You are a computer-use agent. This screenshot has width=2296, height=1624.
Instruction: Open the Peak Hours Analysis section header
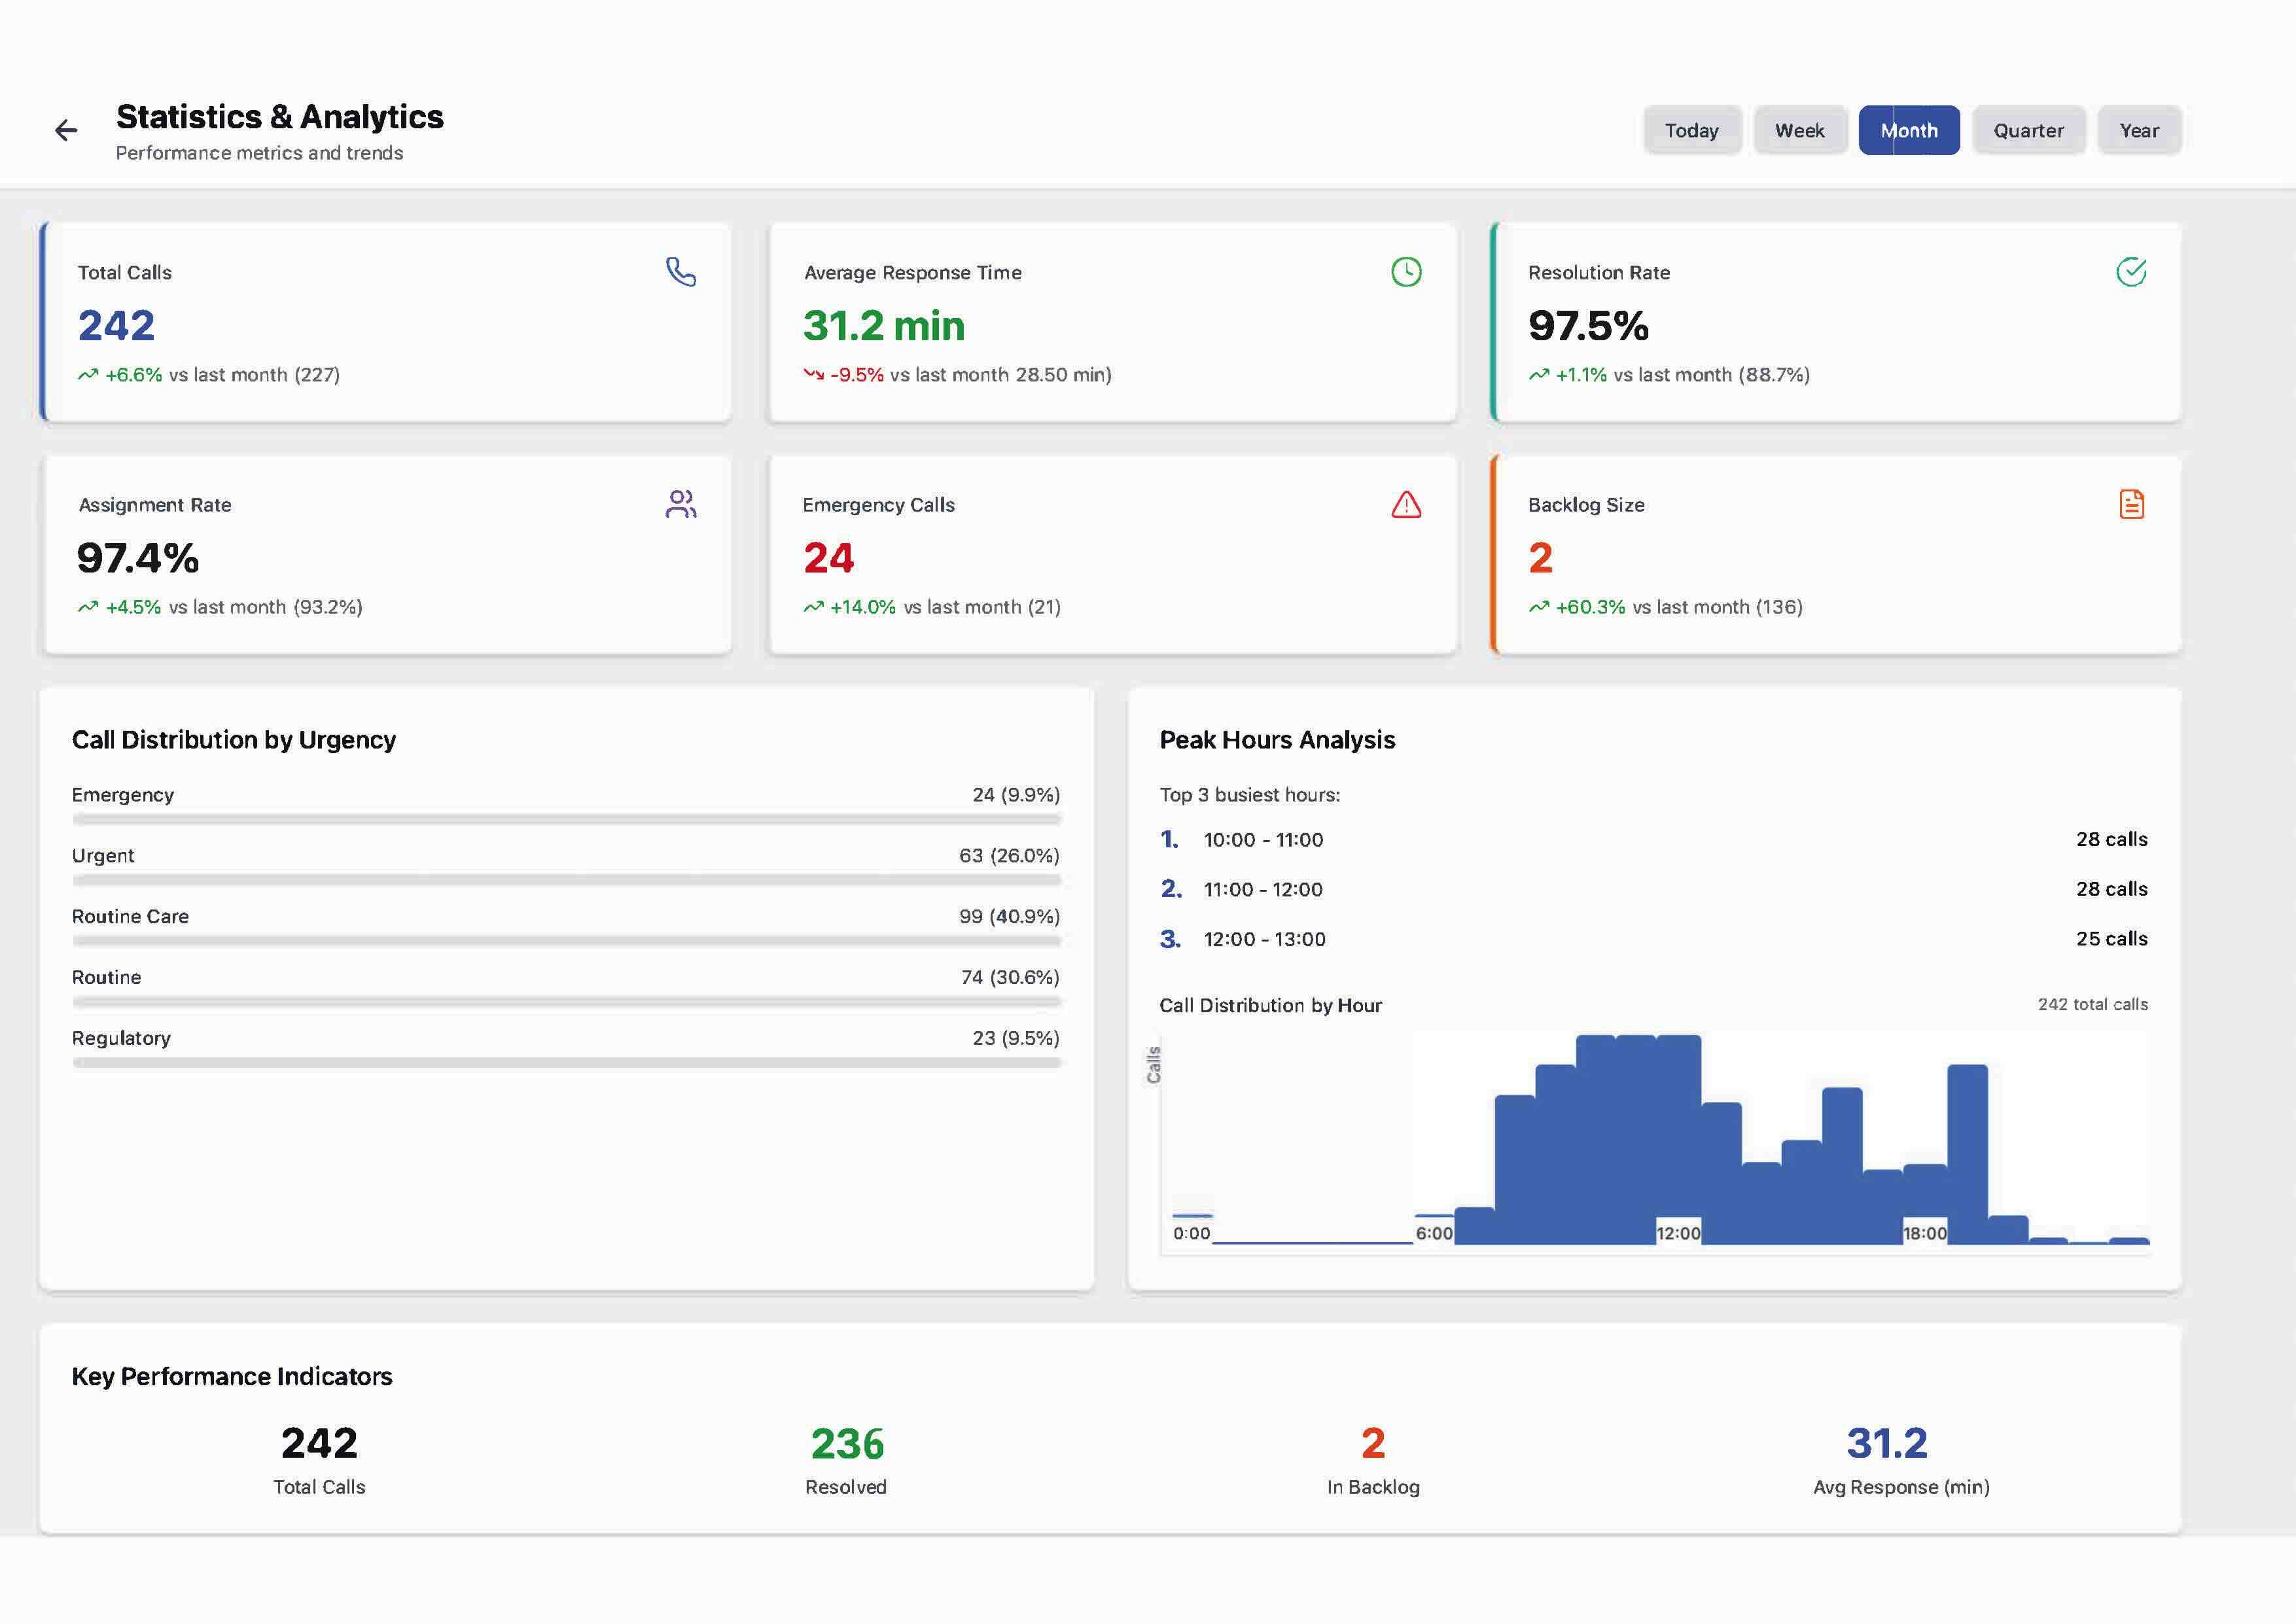click(x=1277, y=740)
